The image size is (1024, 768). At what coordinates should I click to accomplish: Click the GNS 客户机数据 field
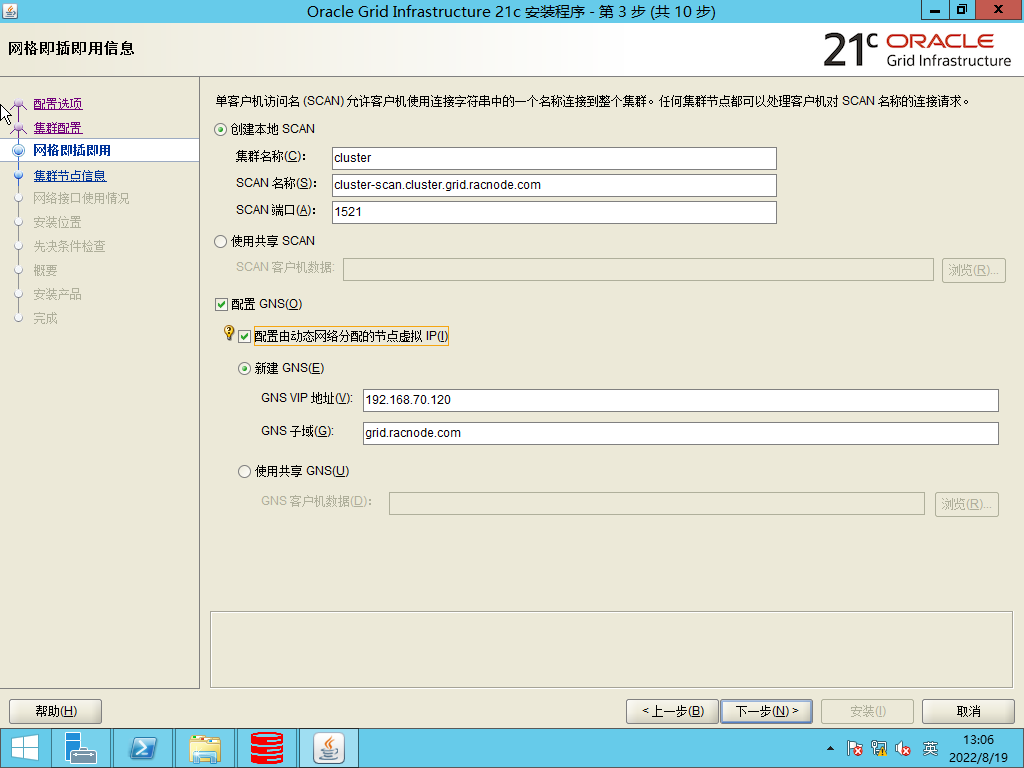click(x=657, y=504)
